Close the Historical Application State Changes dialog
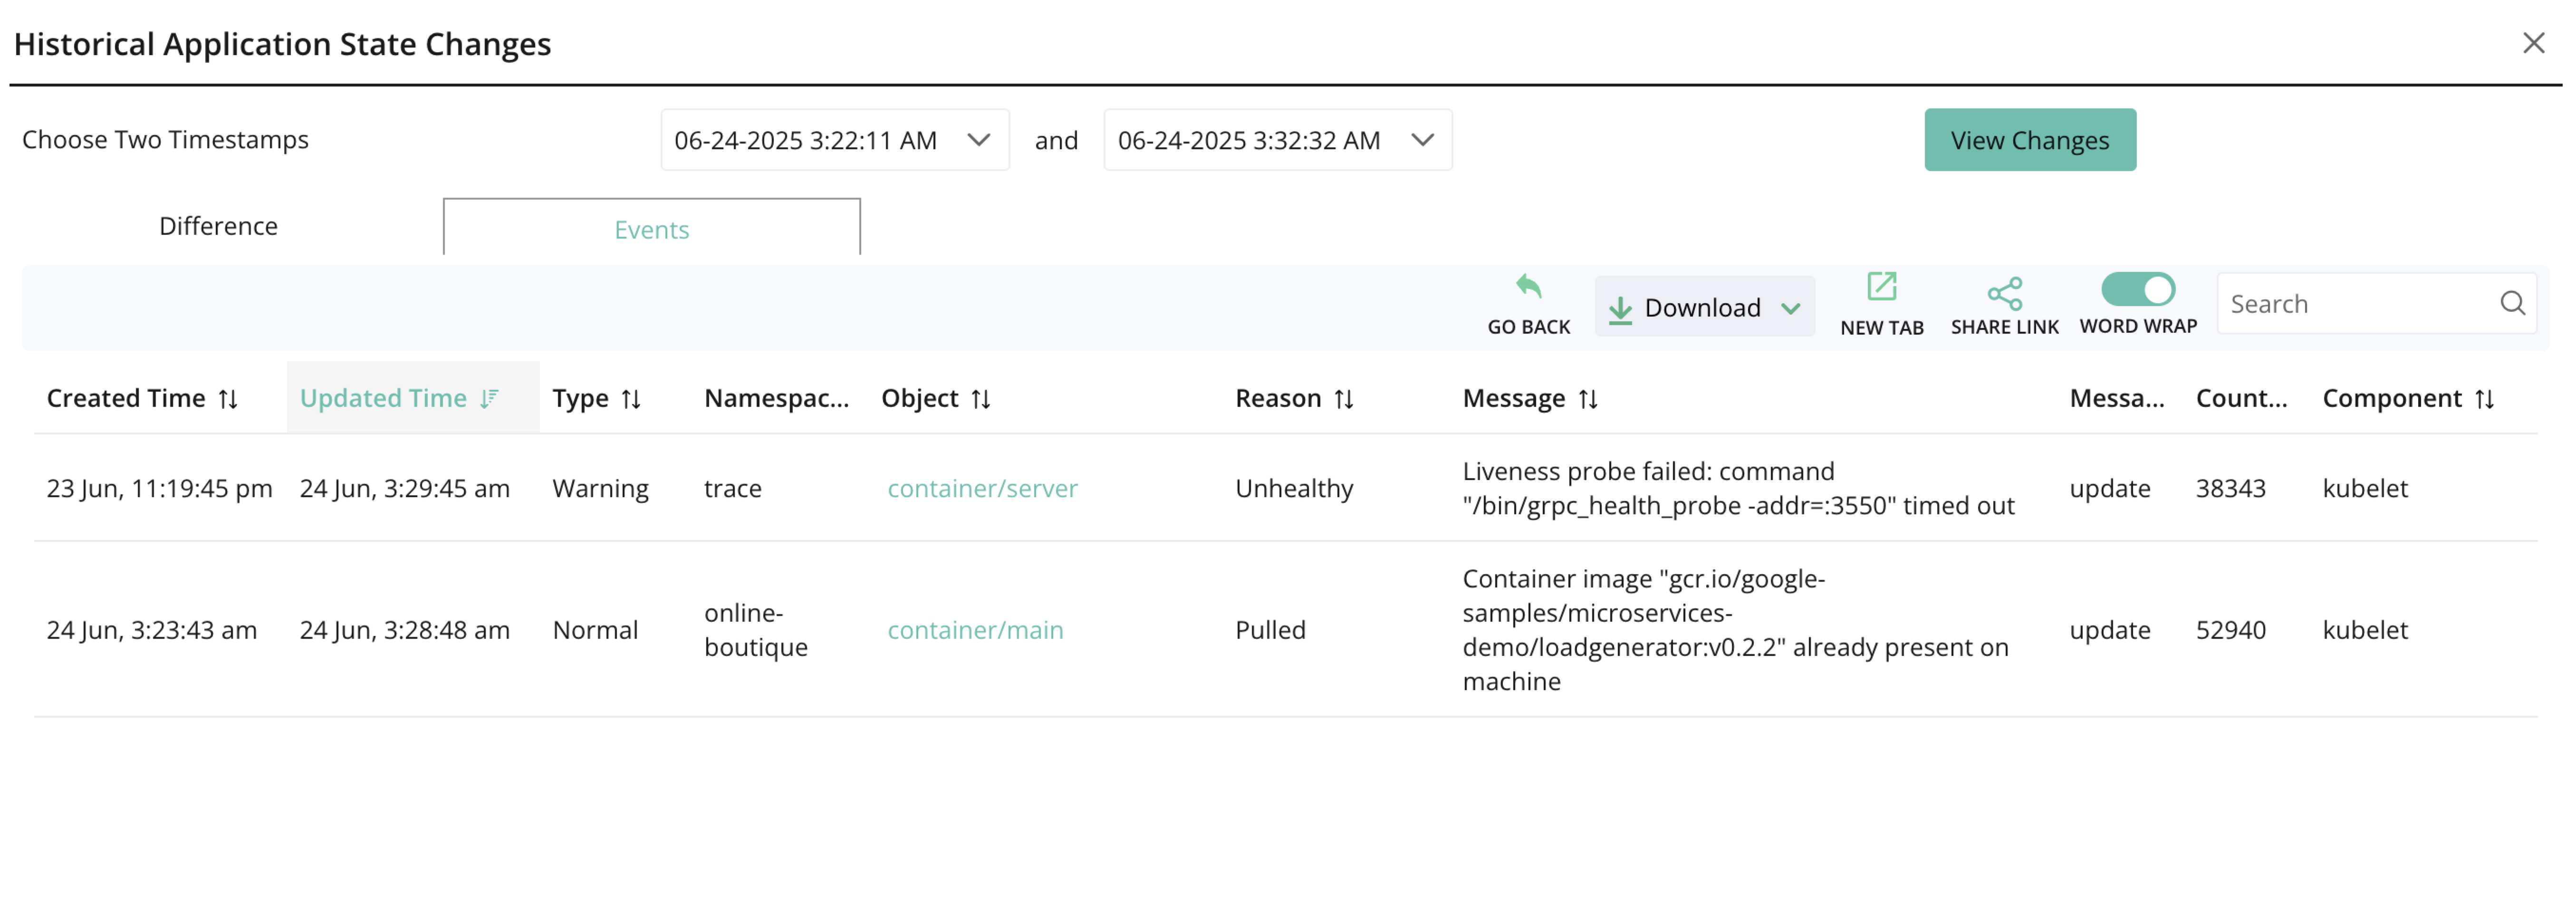Image resolution: width=2576 pixels, height=924 pixels. 2533,43
